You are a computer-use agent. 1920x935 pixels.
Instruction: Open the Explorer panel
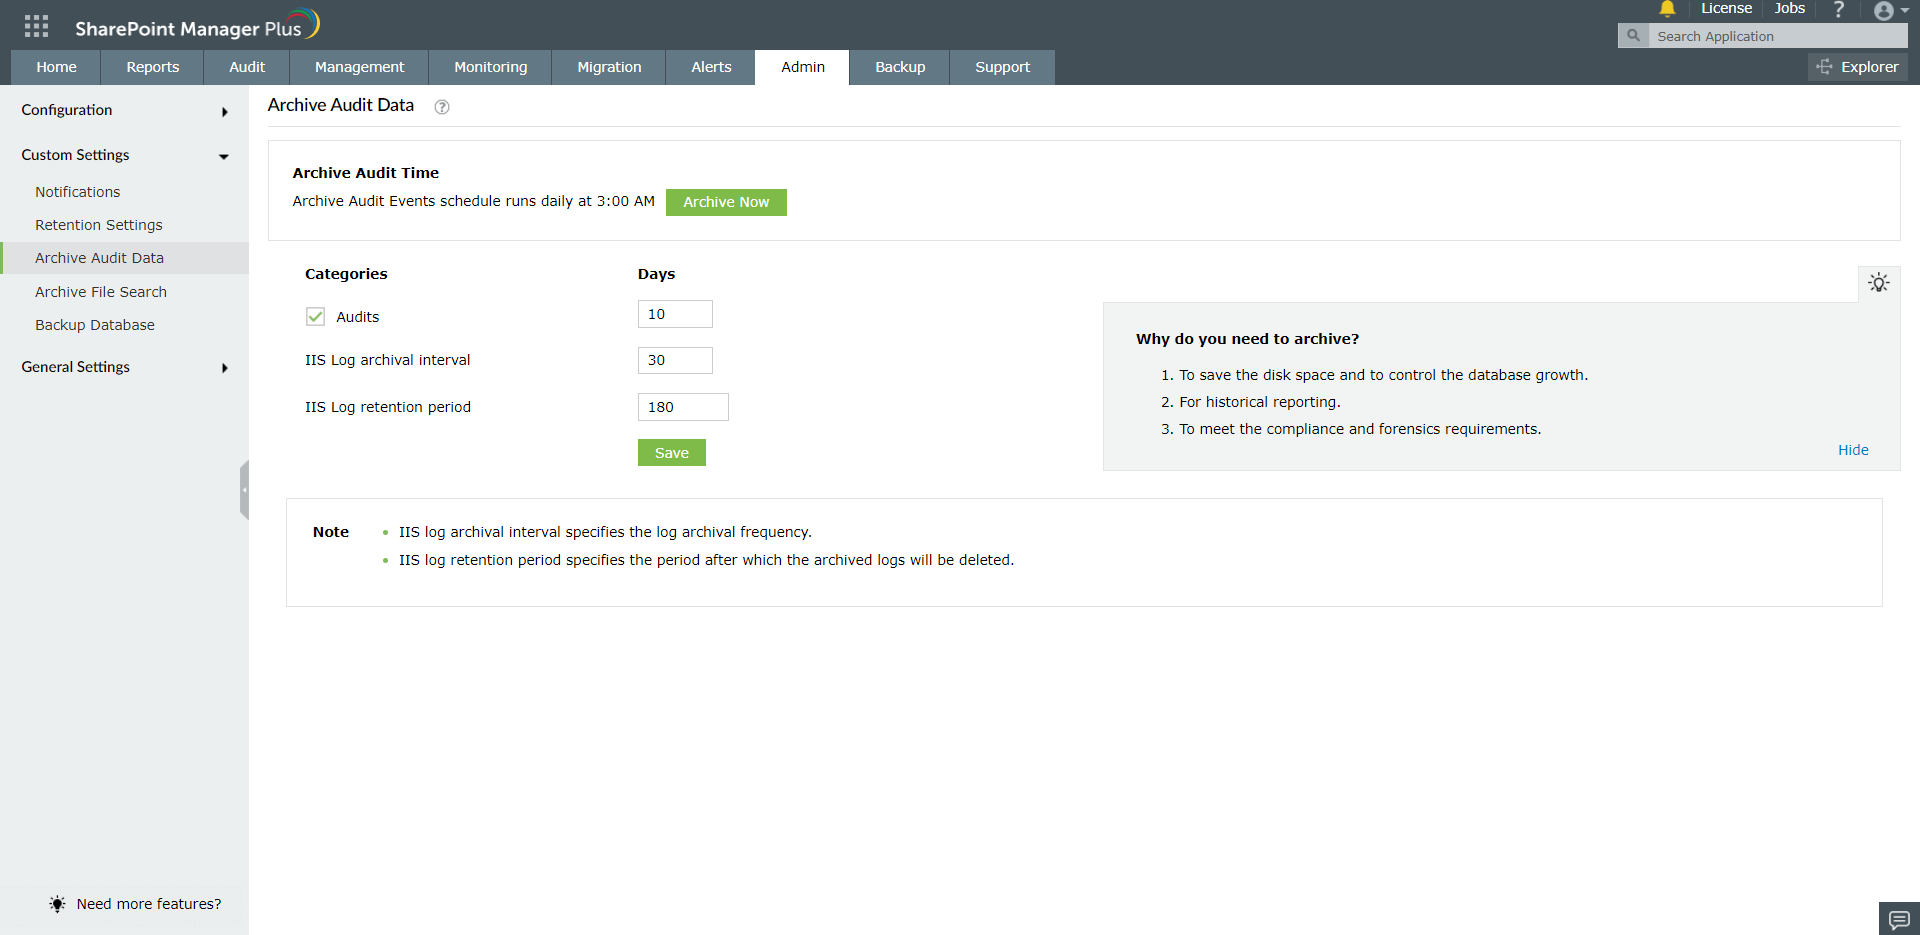click(x=1858, y=66)
